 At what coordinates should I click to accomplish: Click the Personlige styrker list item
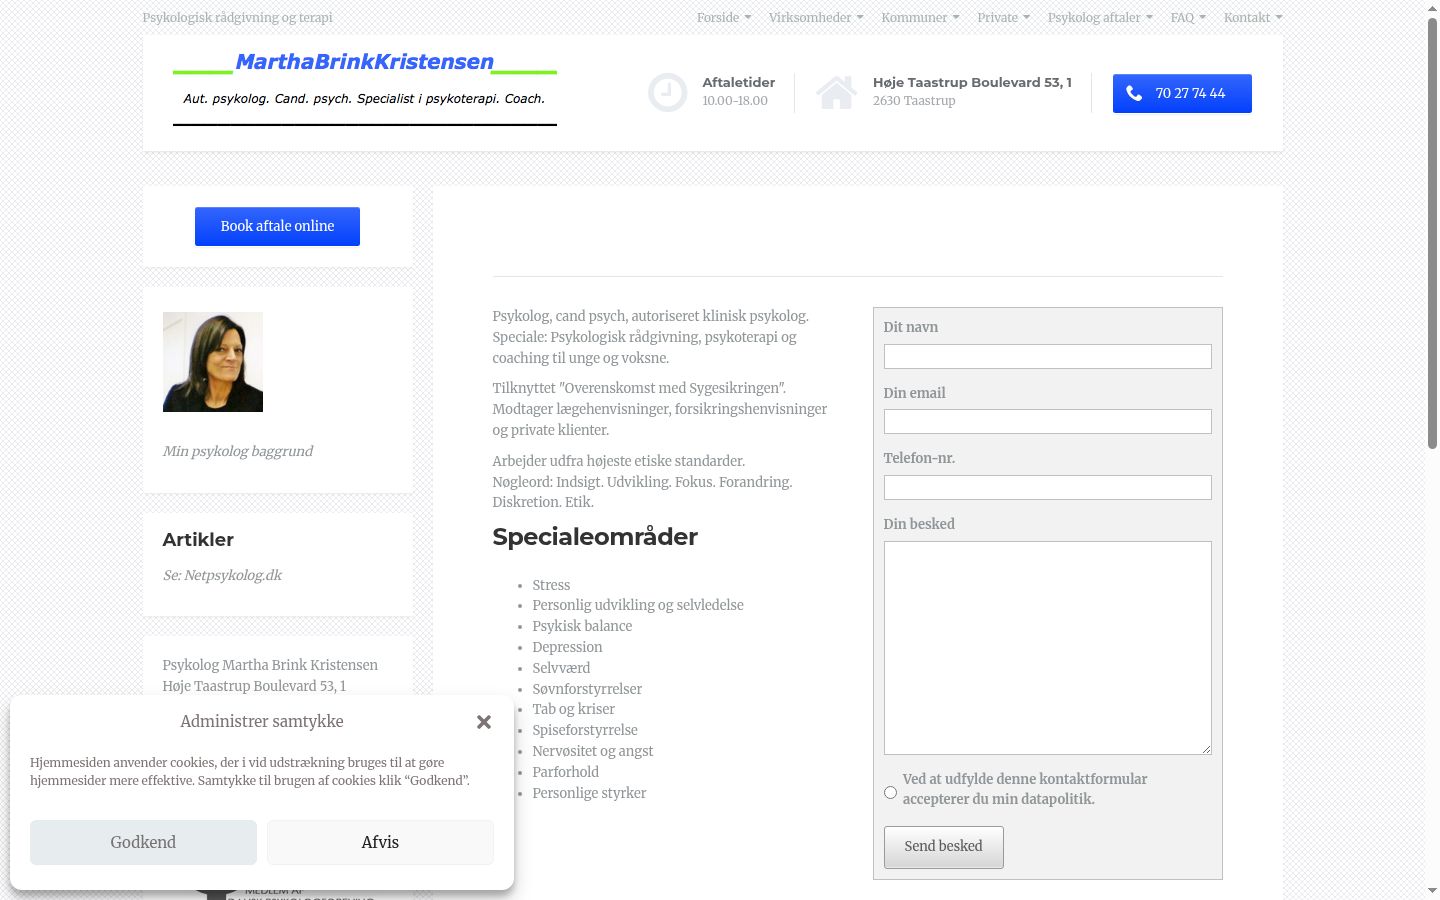tap(589, 793)
